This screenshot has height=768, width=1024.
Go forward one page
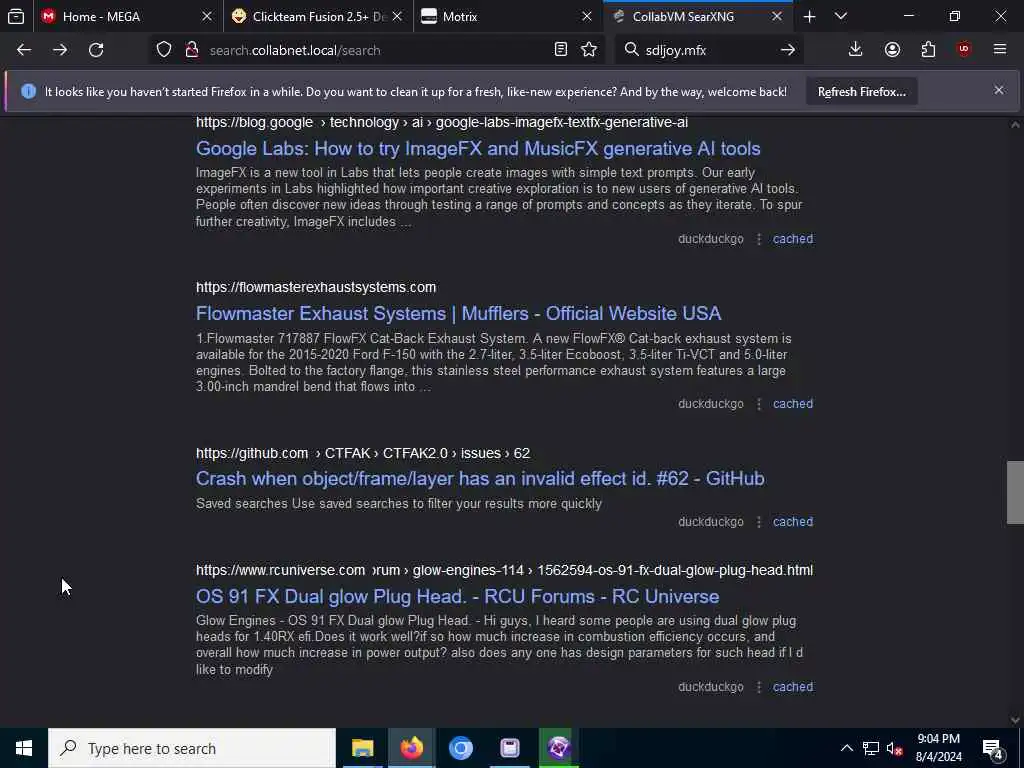[60, 50]
